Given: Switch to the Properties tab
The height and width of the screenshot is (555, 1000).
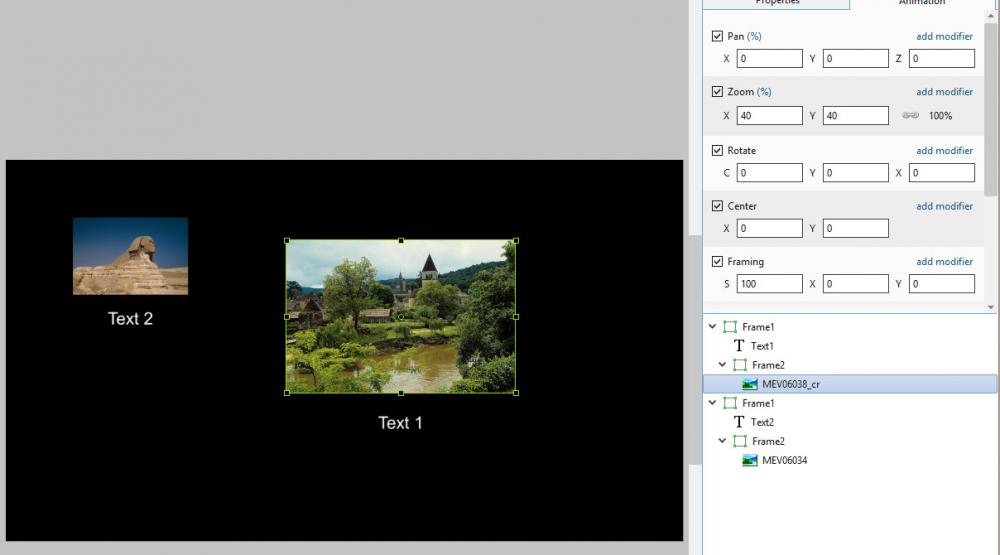Looking at the screenshot, I should click(776, 3).
